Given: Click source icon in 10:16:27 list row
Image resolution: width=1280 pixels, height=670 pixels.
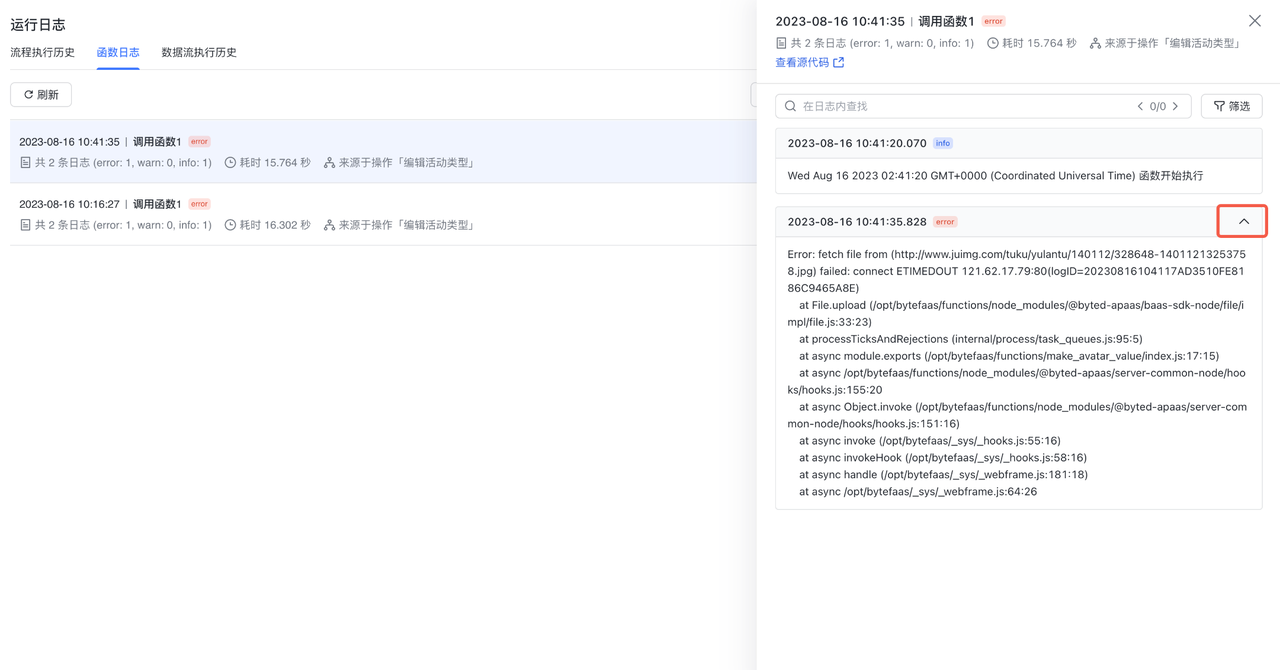Looking at the screenshot, I should tap(329, 225).
